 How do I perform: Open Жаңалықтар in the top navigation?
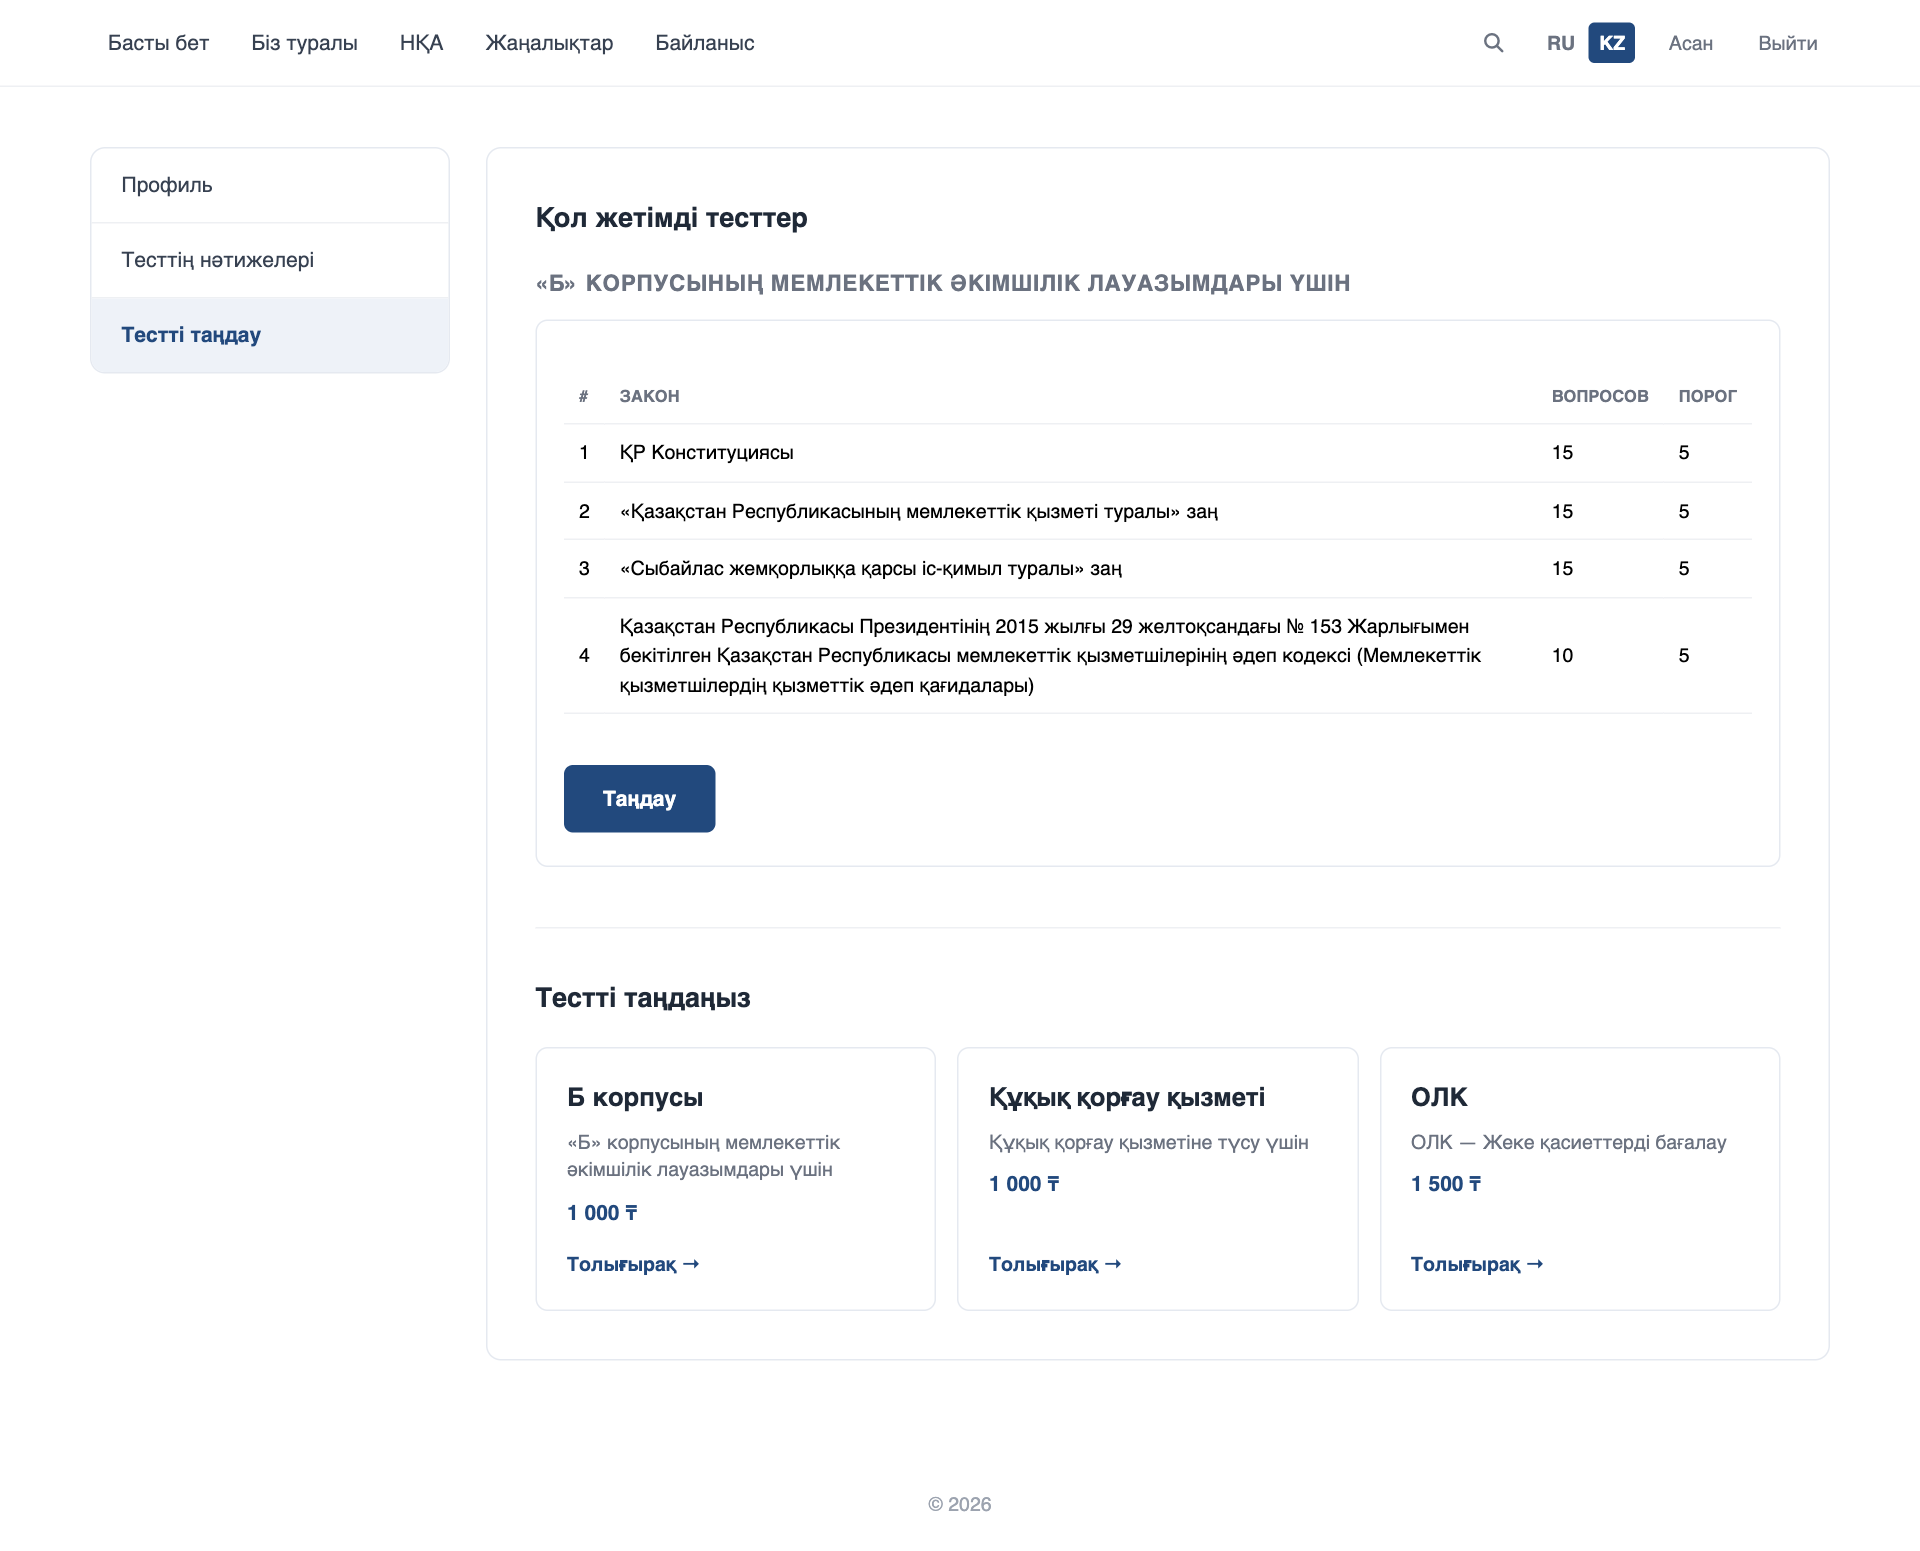(x=549, y=43)
